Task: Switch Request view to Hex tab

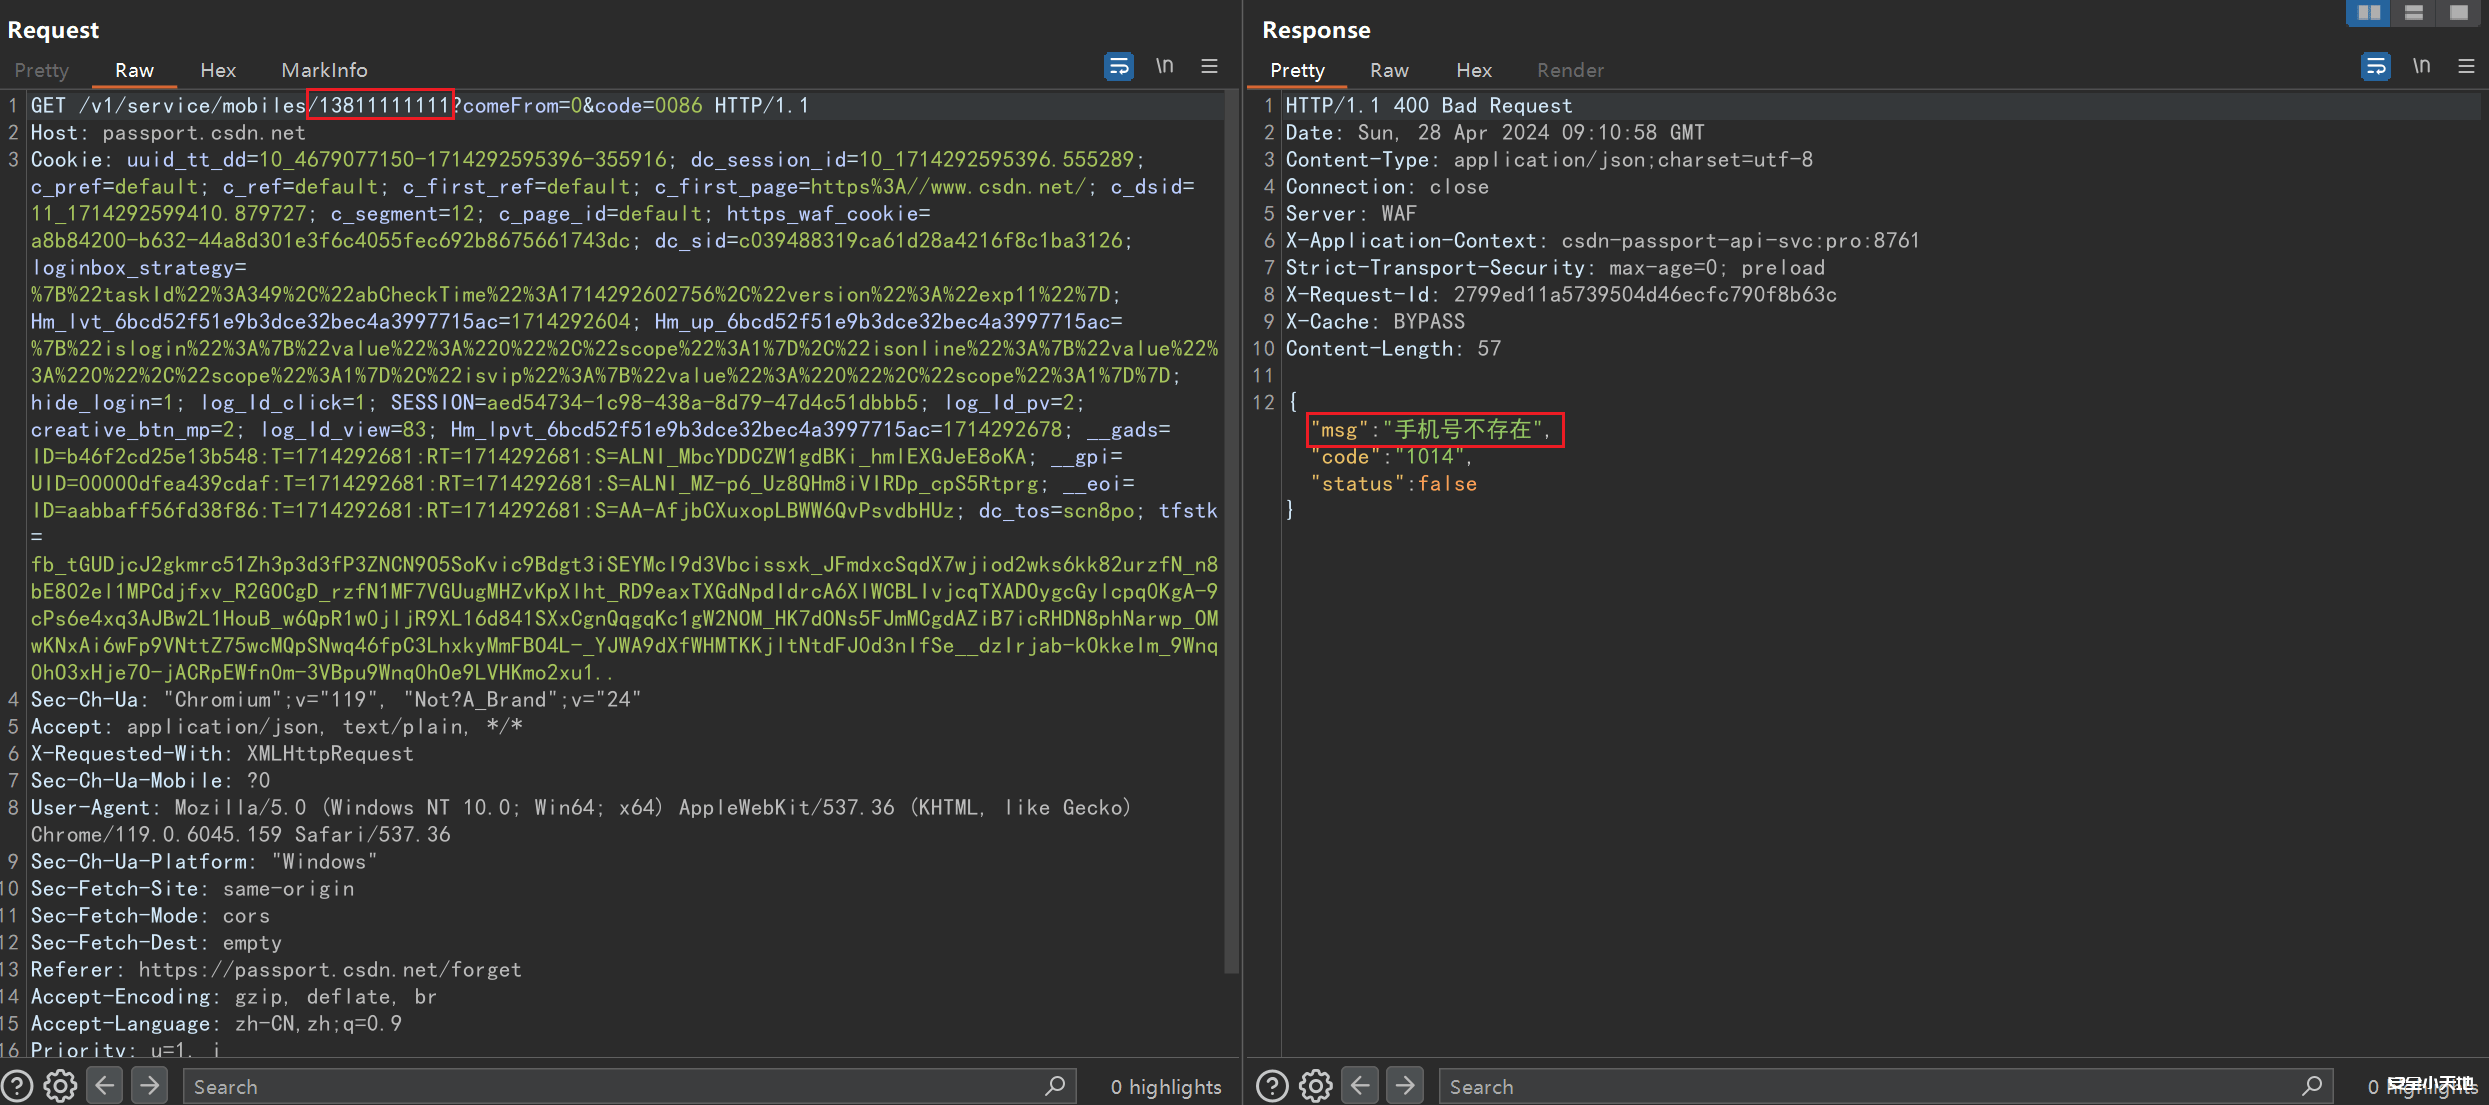Action: [218, 70]
